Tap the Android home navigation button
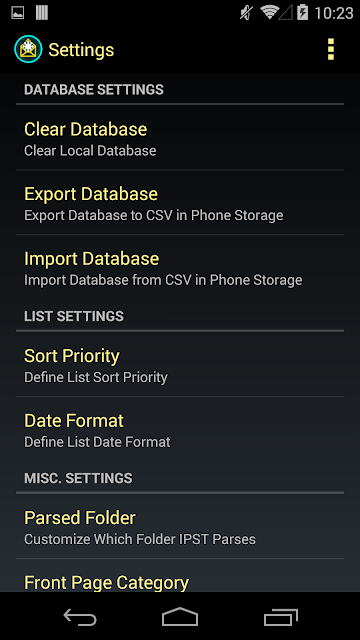 coord(180,616)
